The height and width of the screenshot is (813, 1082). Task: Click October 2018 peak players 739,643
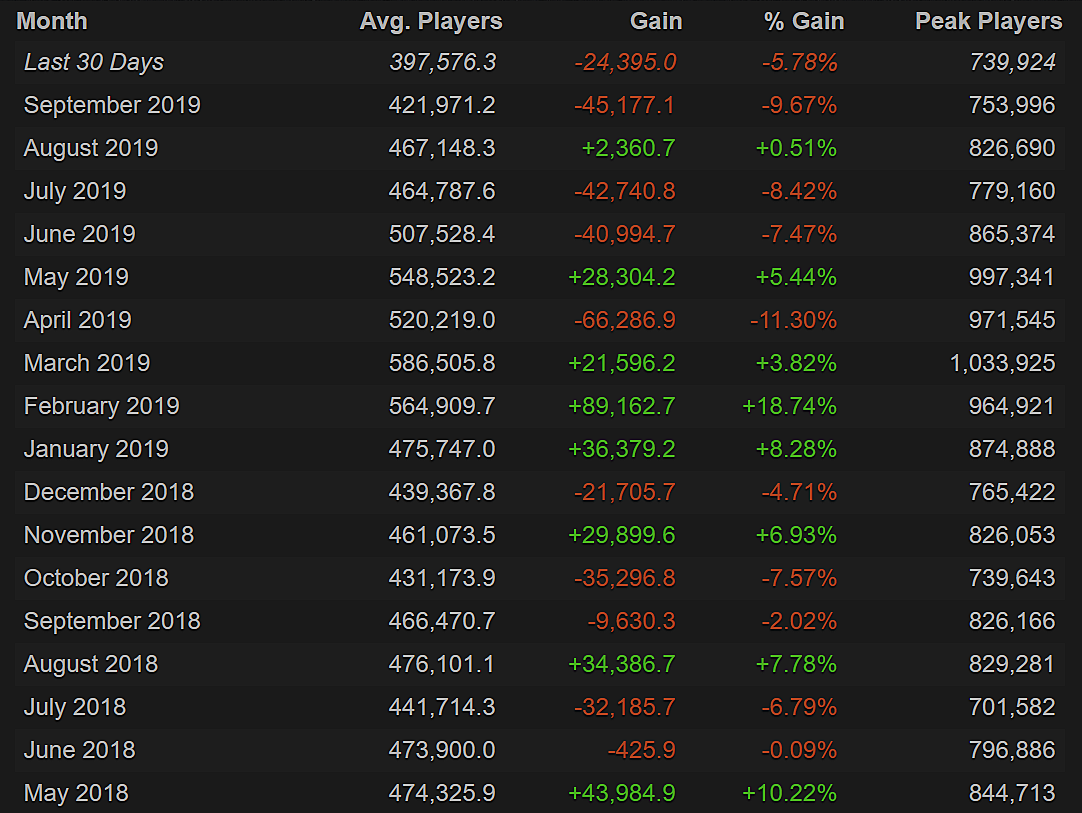1012,578
